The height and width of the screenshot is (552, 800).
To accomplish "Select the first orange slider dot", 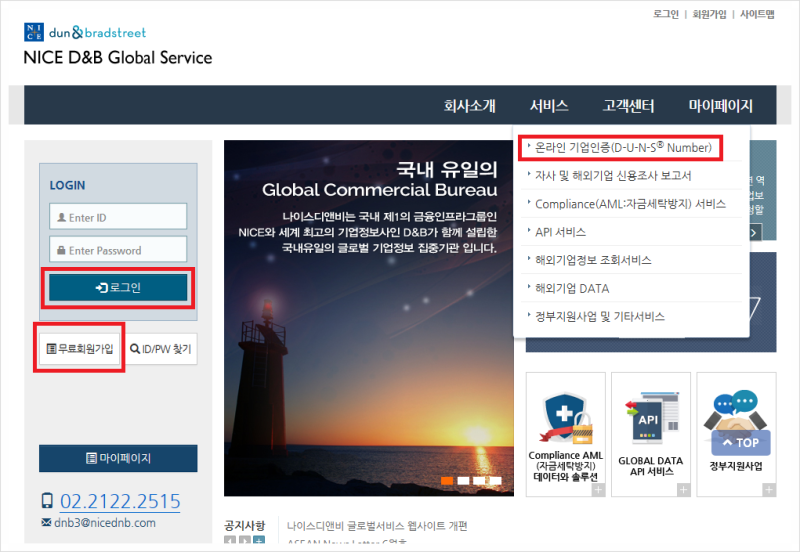I will (447, 481).
